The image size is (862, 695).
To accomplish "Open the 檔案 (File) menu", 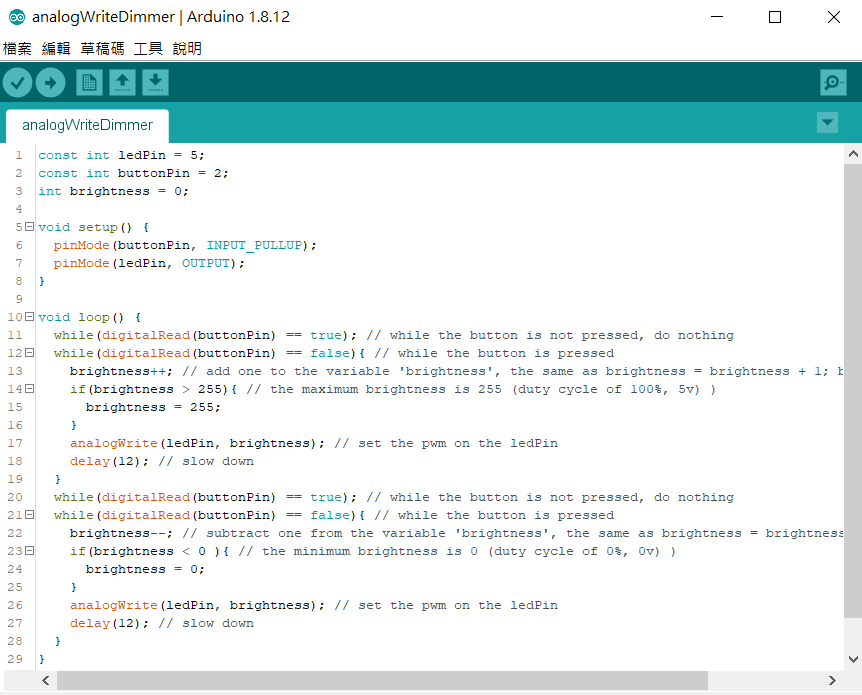I will coord(17,48).
